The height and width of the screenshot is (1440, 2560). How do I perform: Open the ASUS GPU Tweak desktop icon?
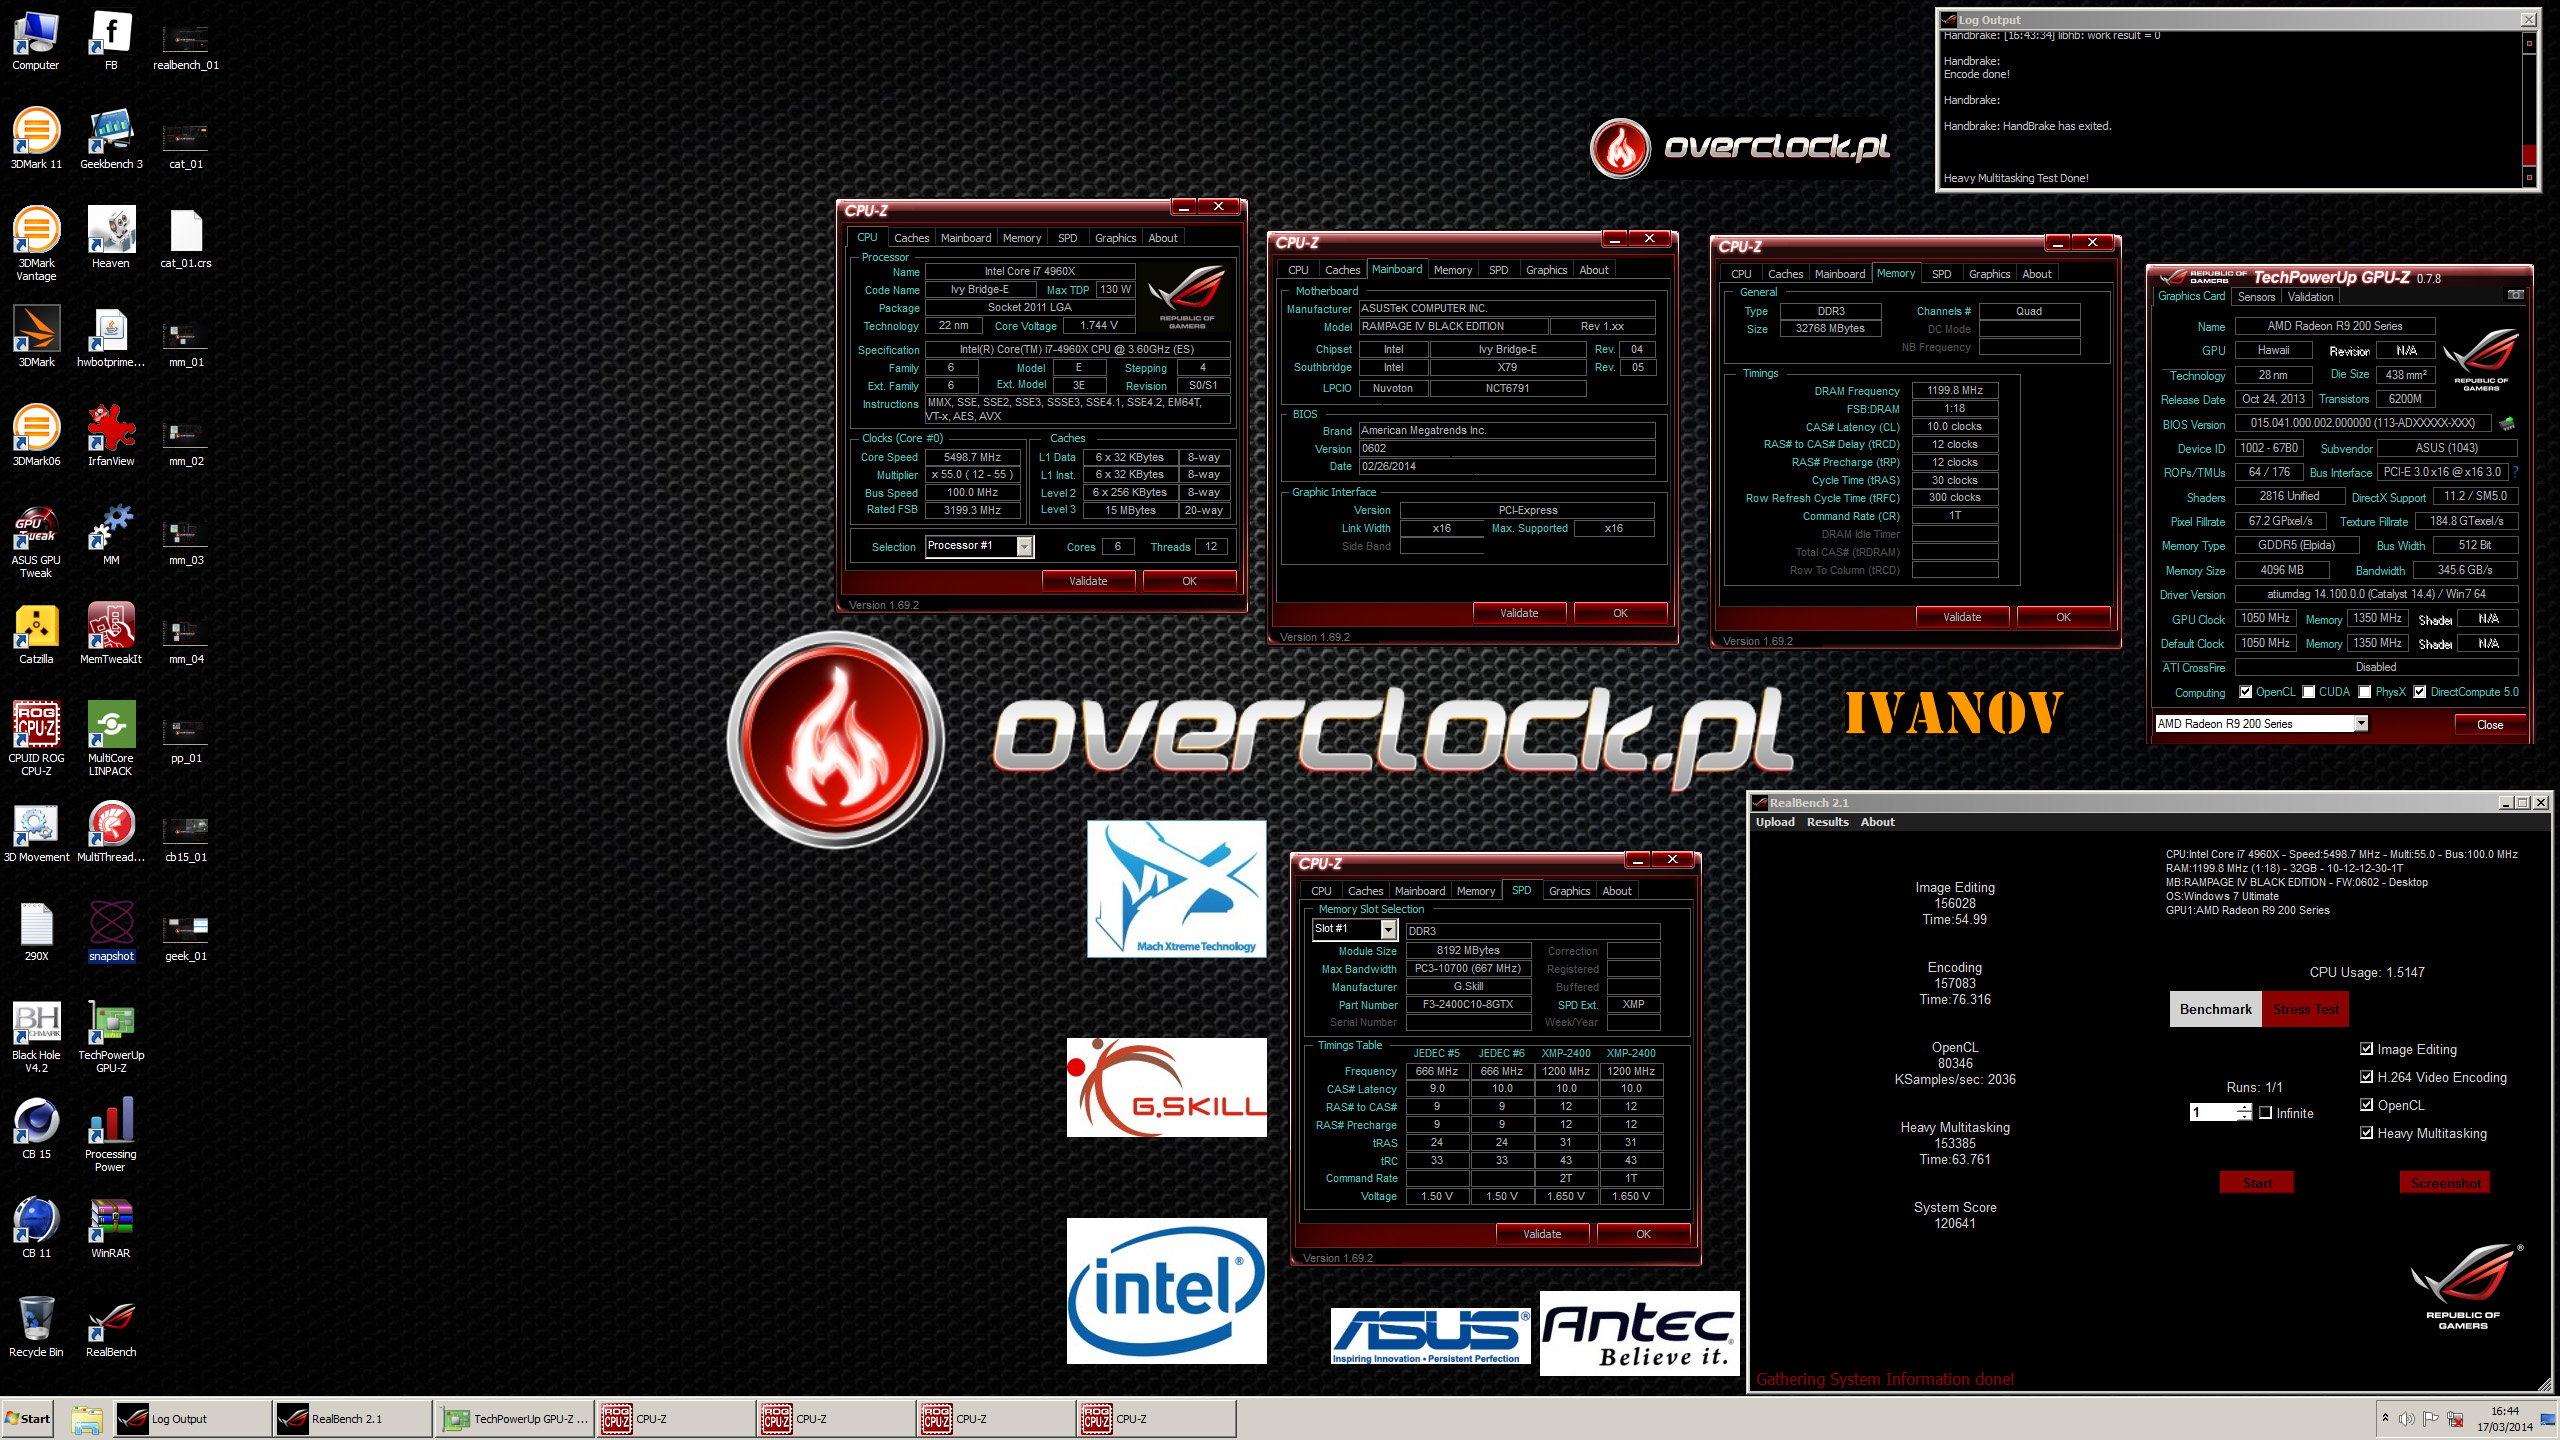tap(36, 540)
